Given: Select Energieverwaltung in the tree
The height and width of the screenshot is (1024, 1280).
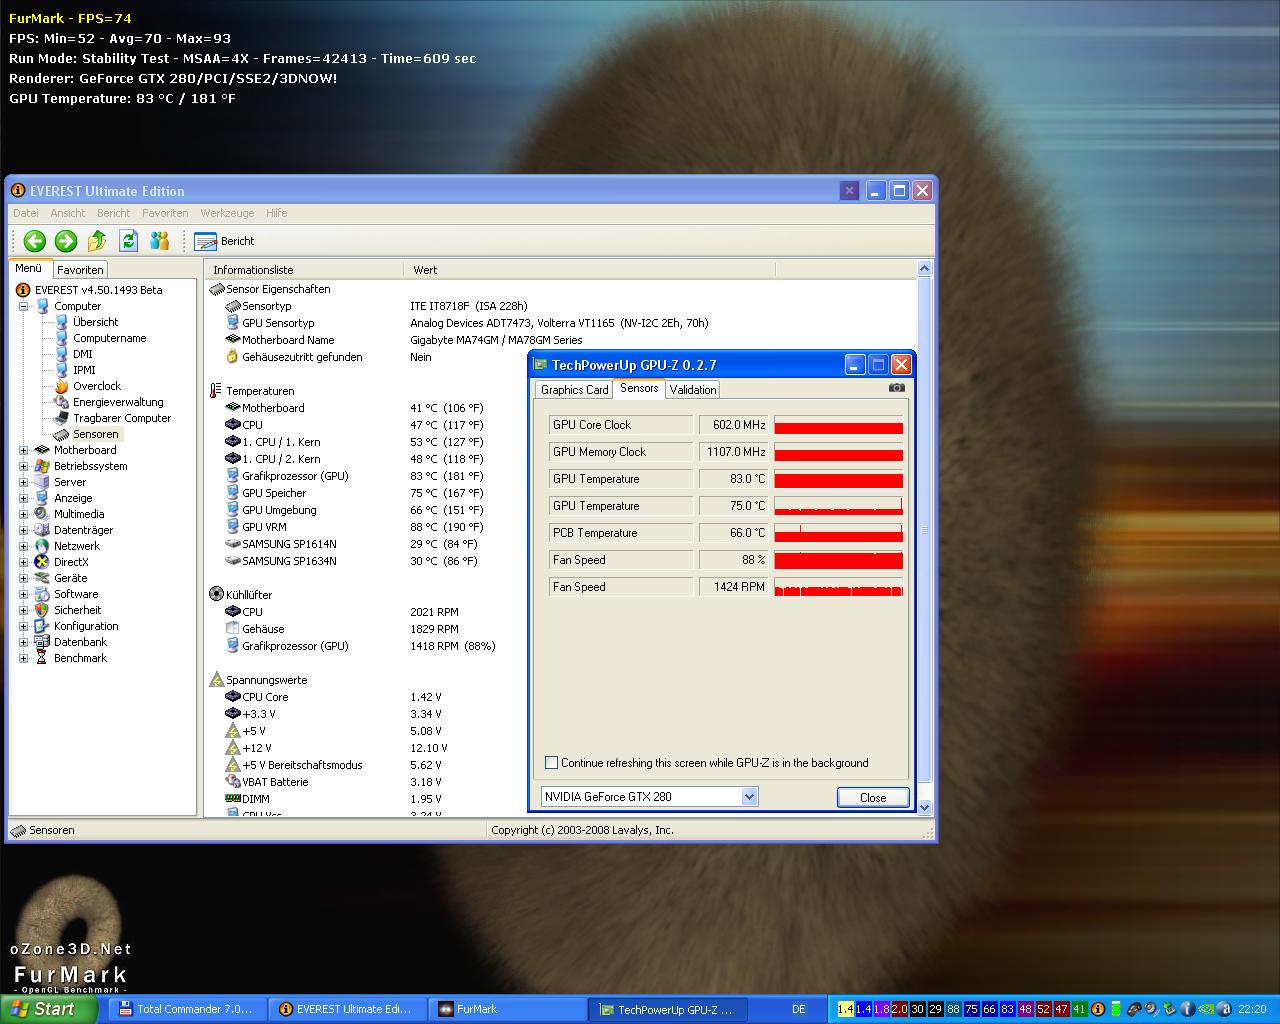Looking at the screenshot, I should click(x=118, y=402).
